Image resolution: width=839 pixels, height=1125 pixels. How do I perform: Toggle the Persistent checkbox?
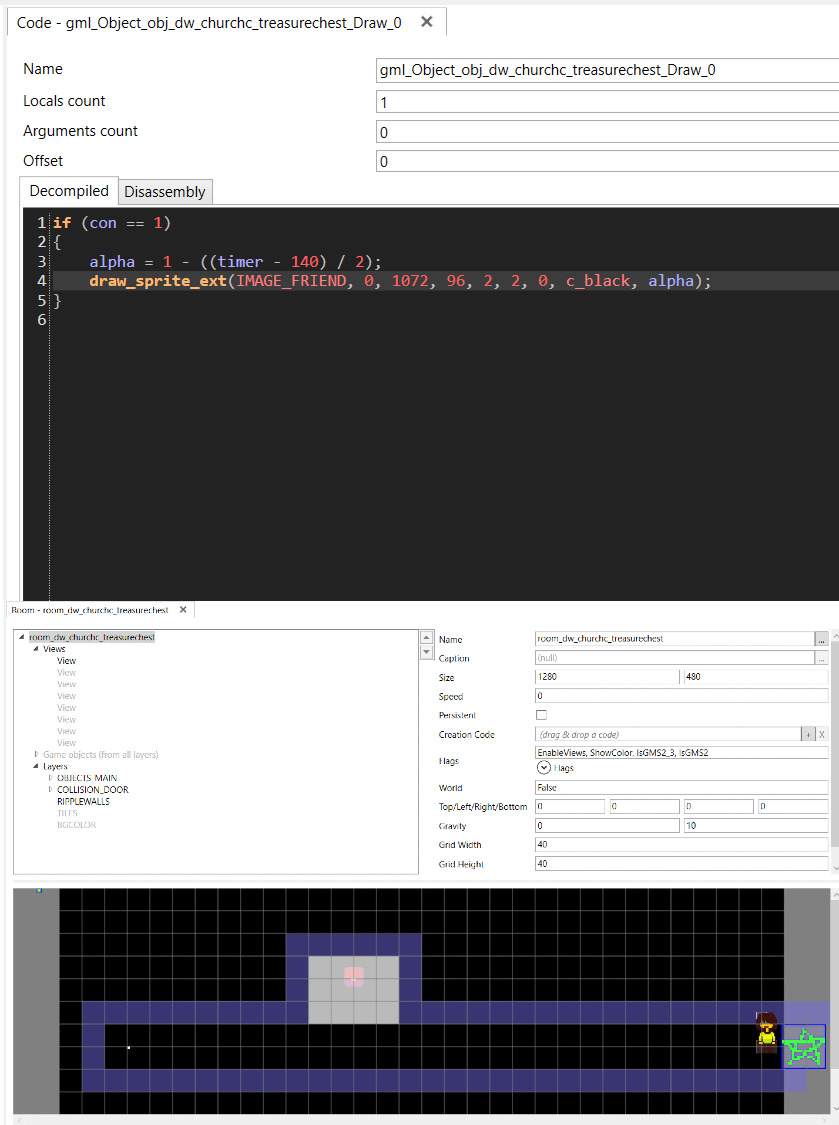[x=541, y=715]
